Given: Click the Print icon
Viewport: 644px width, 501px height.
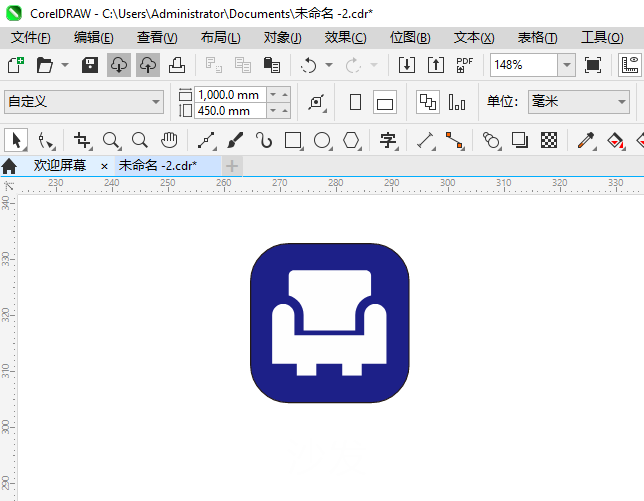Looking at the screenshot, I should (177, 65).
